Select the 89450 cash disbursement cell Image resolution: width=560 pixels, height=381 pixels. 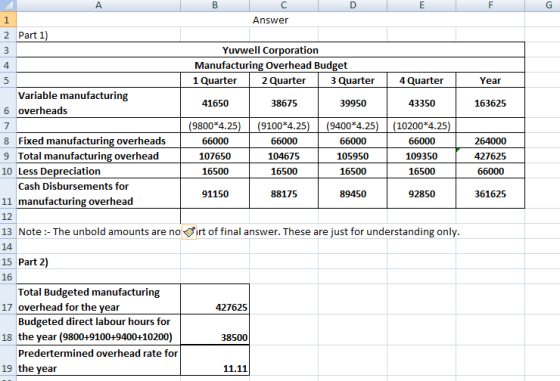point(353,194)
